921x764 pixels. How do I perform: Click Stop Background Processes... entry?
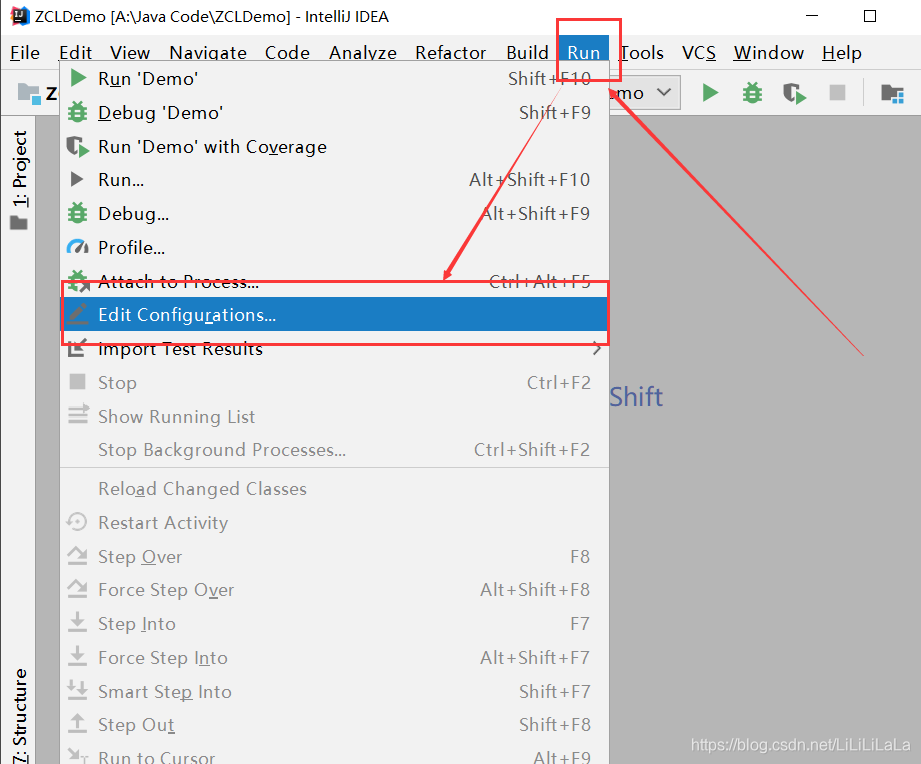(334, 450)
